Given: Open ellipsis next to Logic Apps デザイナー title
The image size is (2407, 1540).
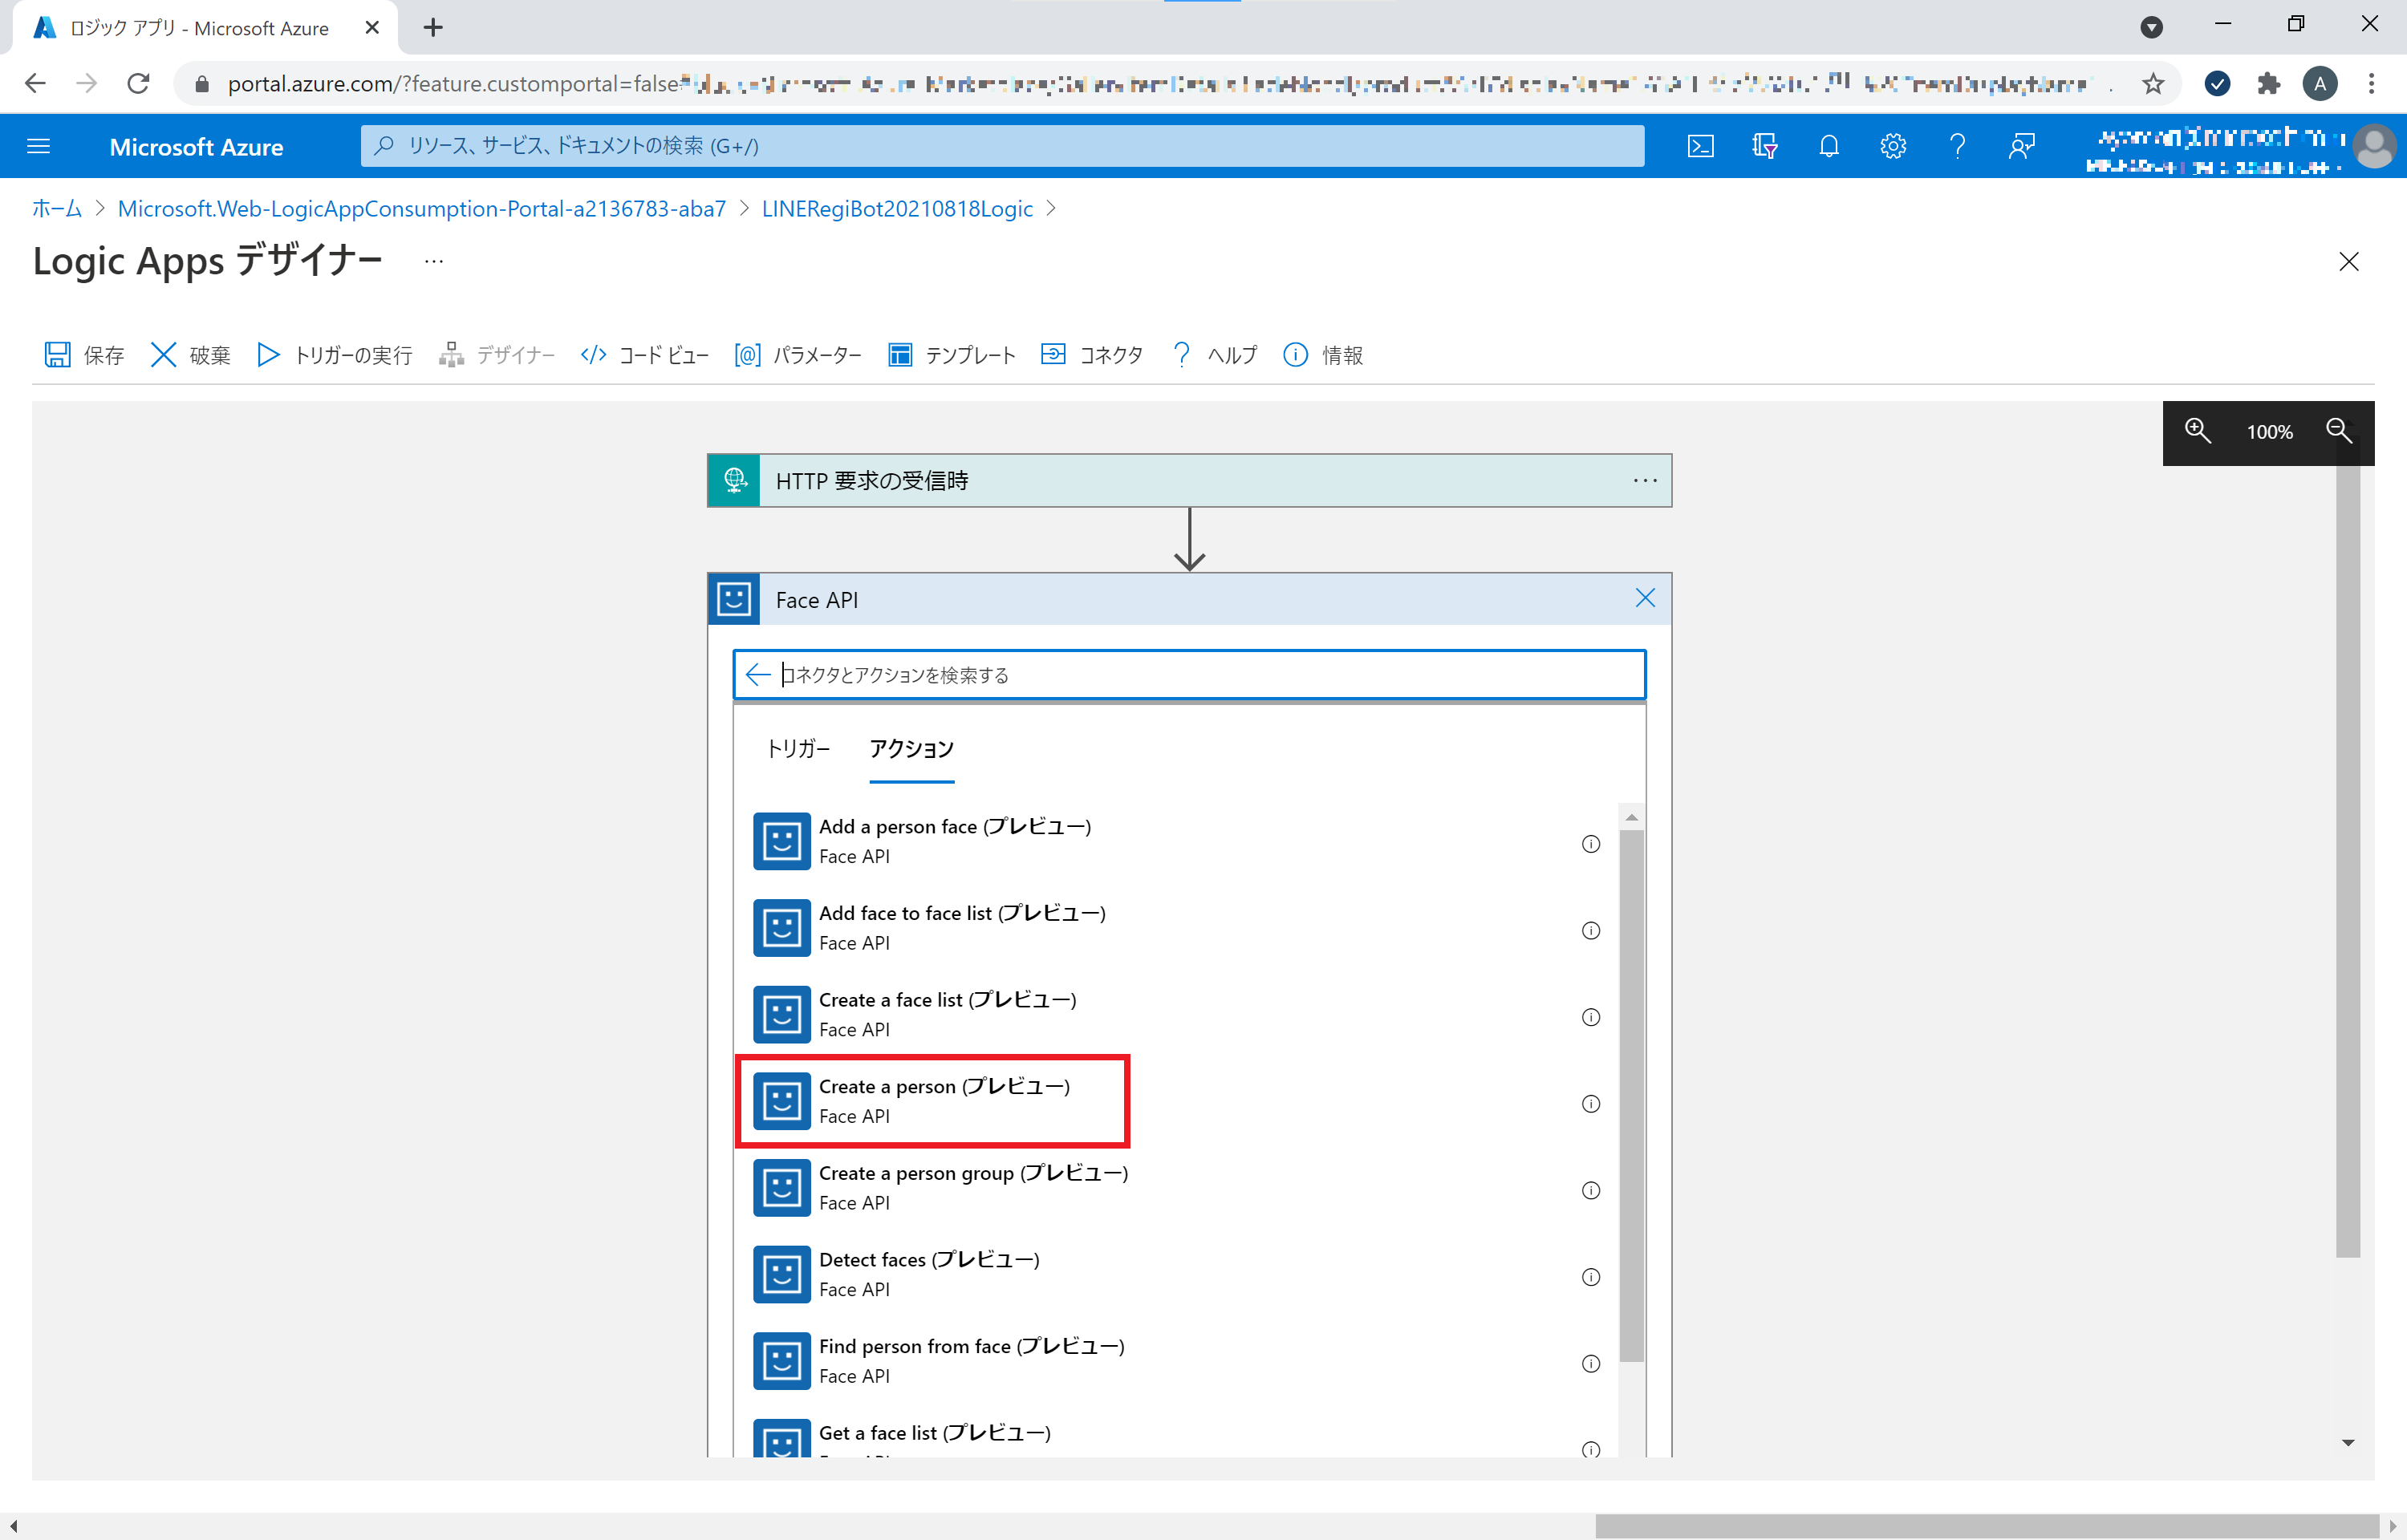Looking at the screenshot, I should [x=433, y=259].
